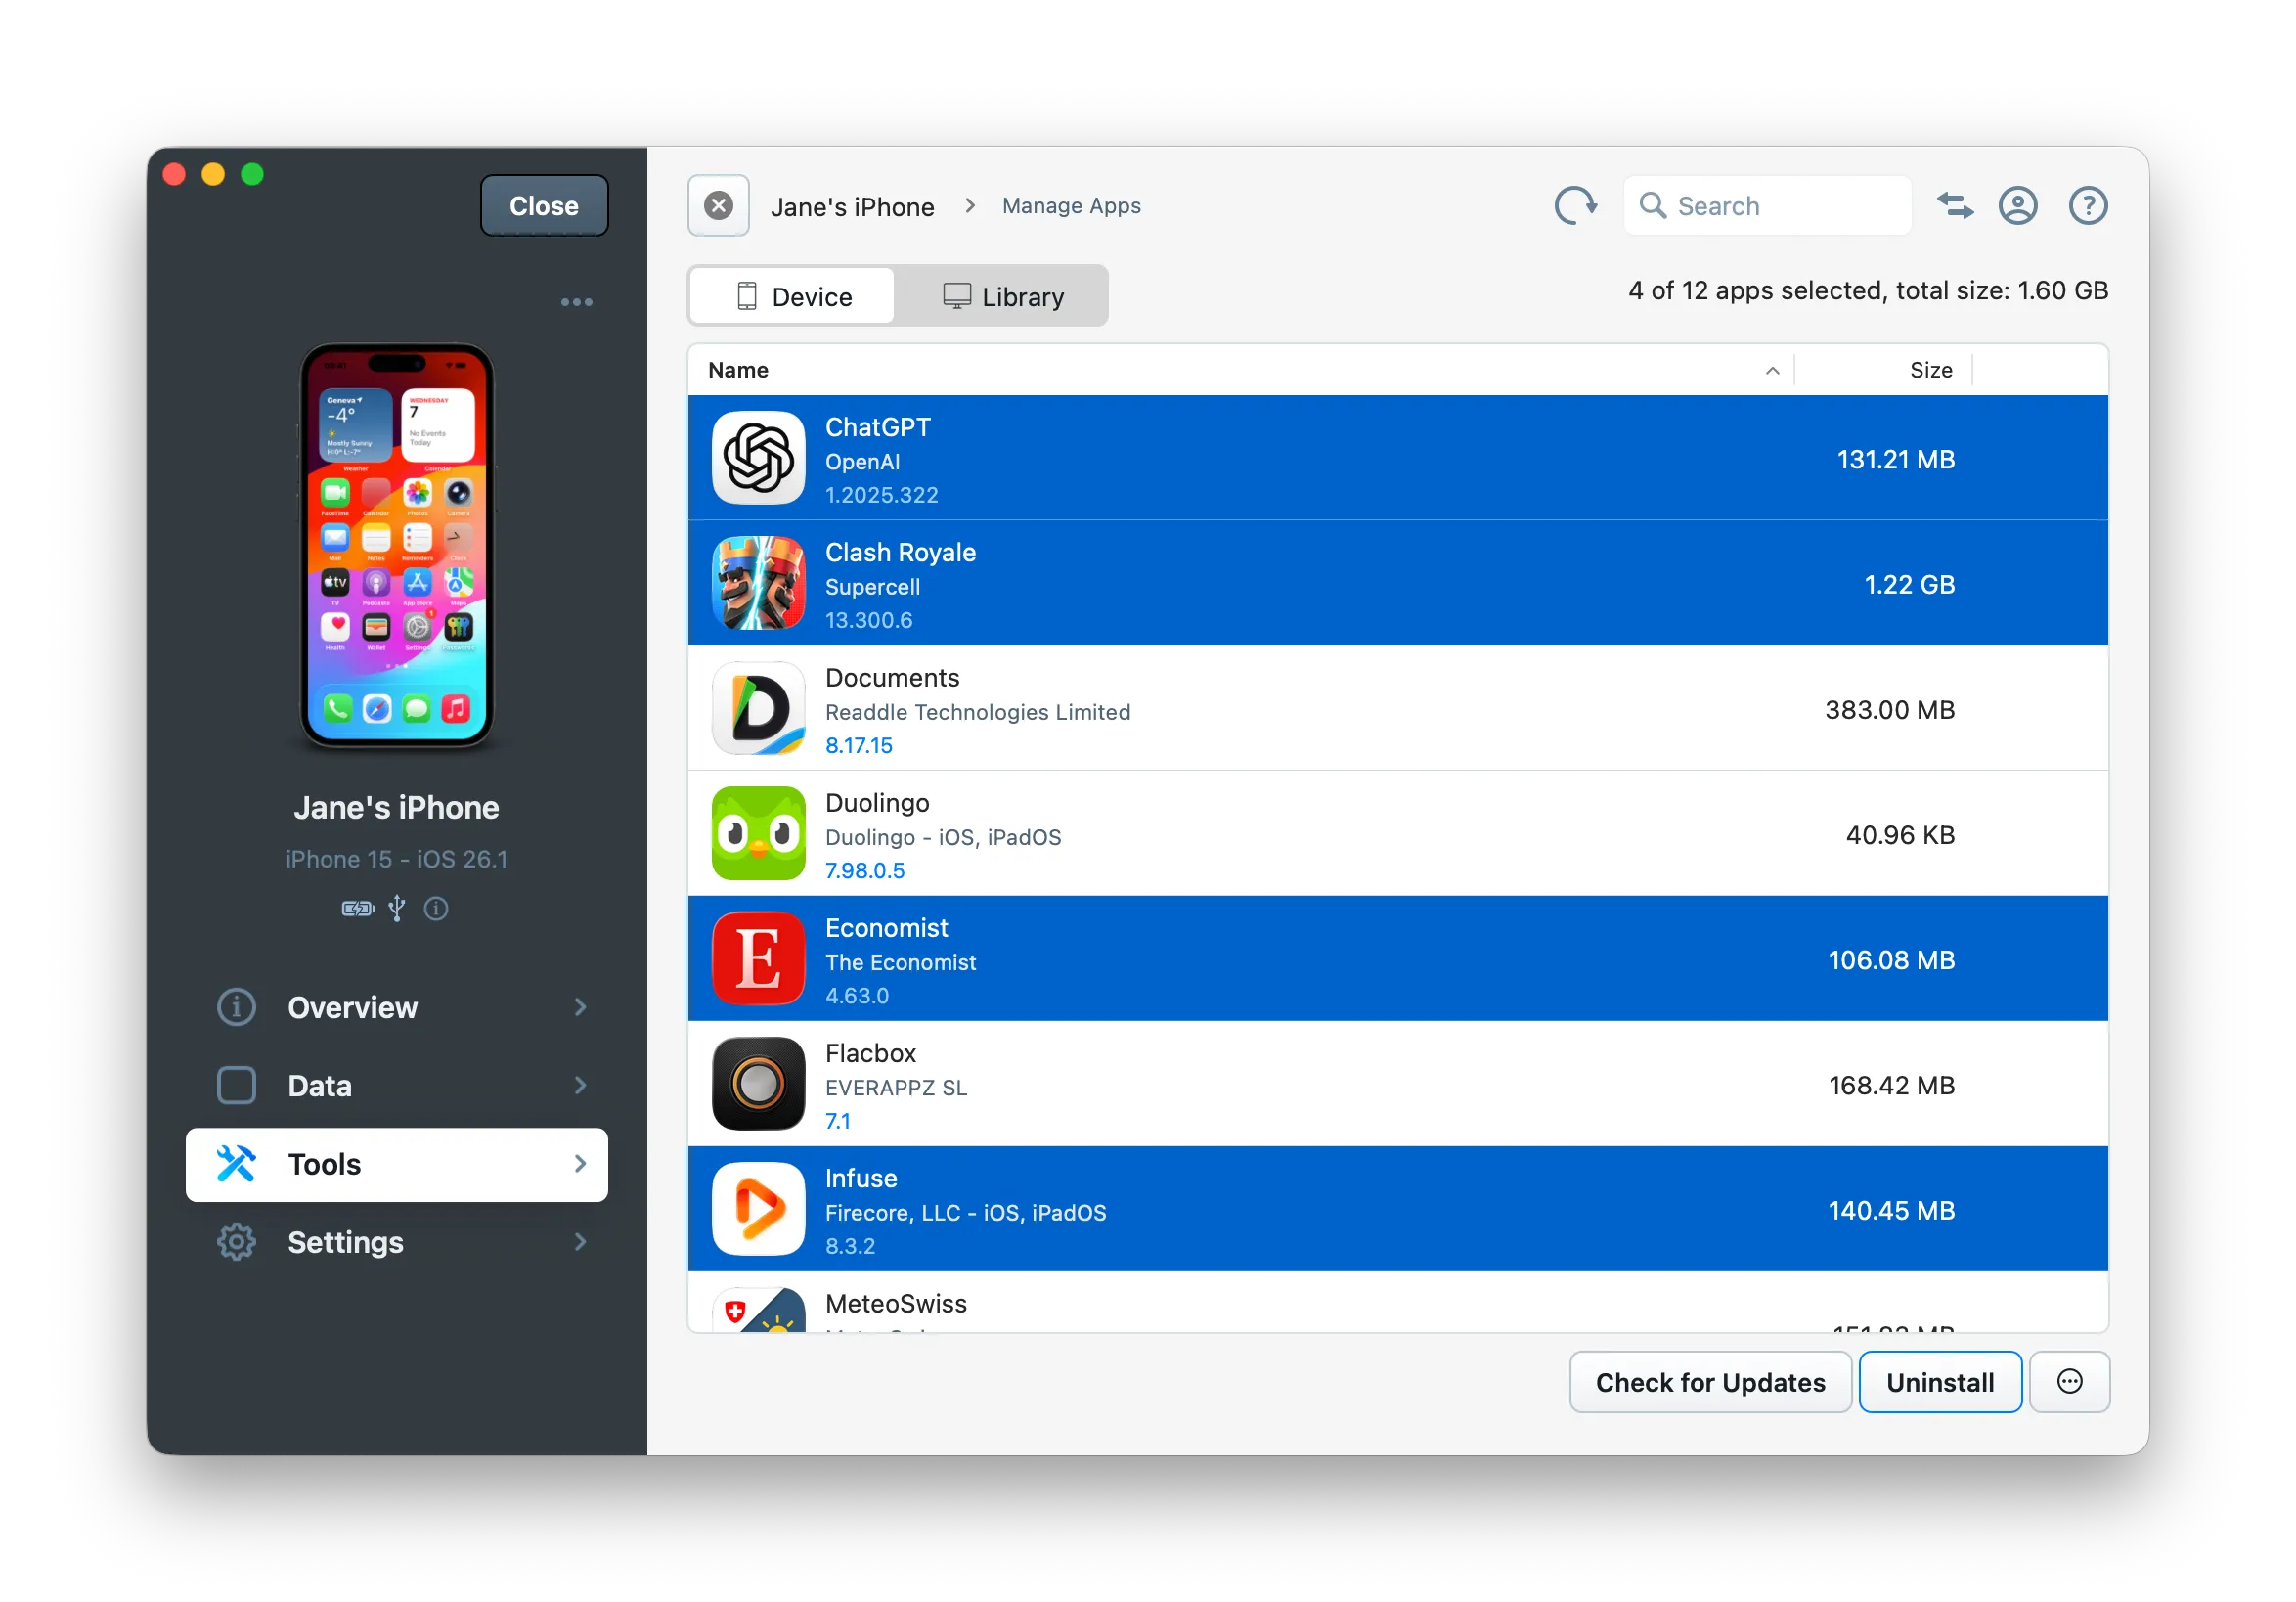The height and width of the screenshot is (1602, 2296).
Task: Click the user account icon
Action: coord(2018,205)
